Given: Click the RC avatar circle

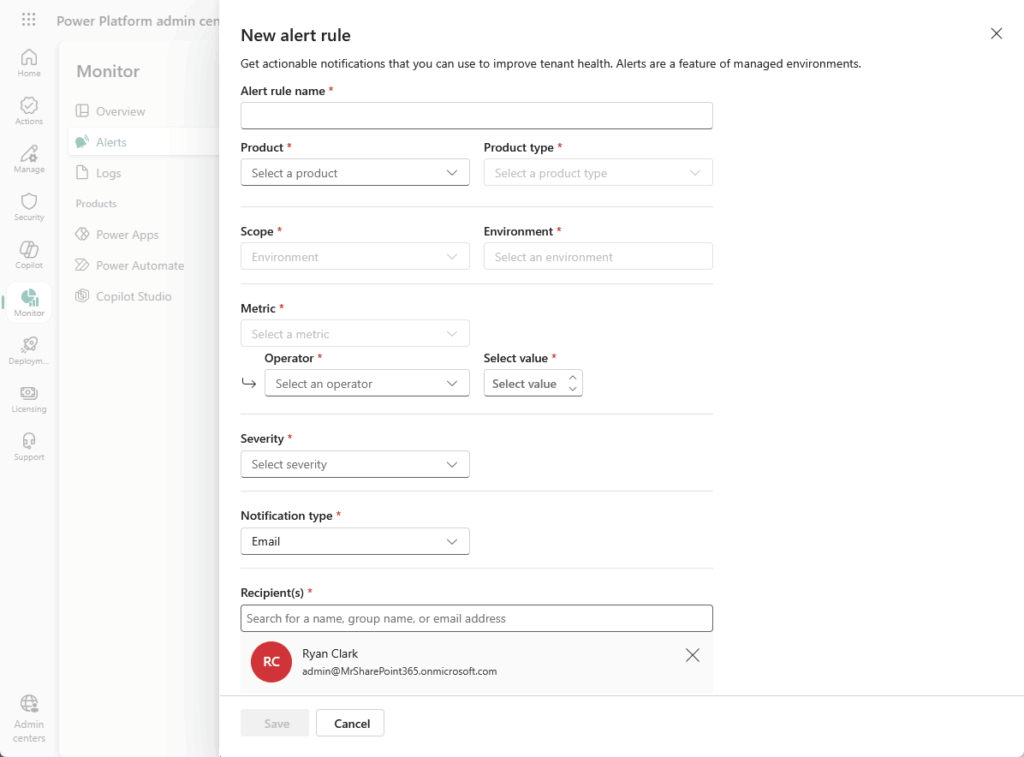Looking at the screenshot, I should (x=271, y=662).
